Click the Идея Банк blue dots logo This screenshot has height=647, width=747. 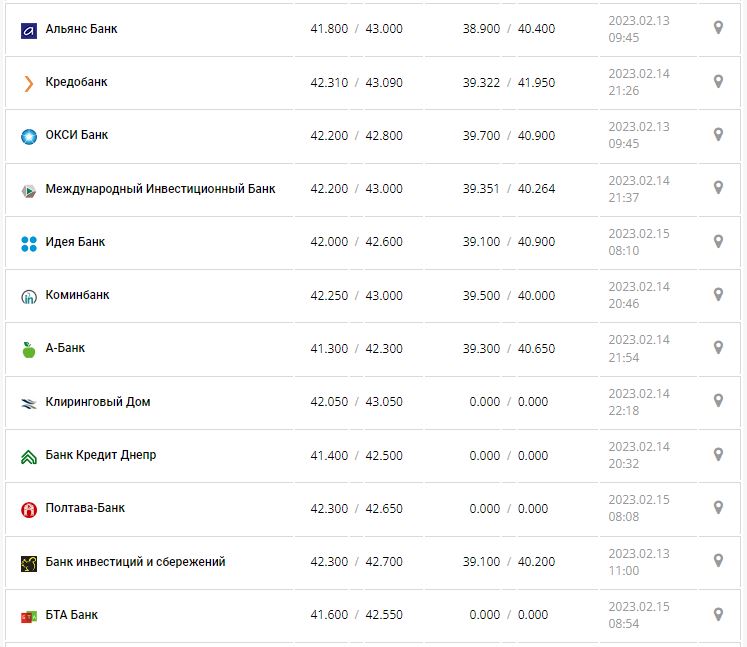click(x=28, y=243)
